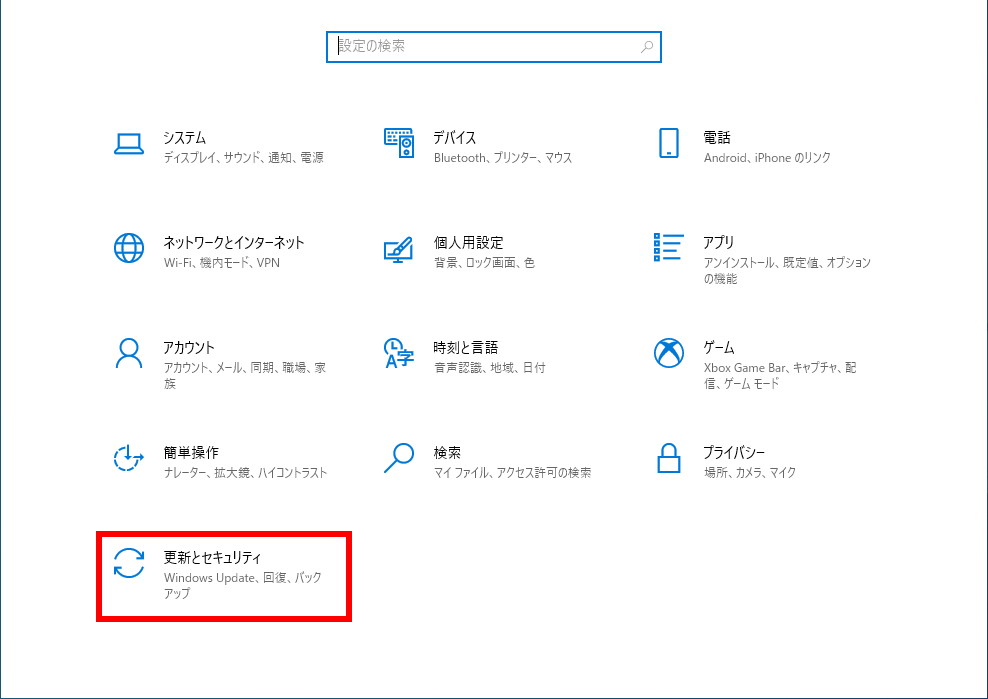Click the text Windows Update、回復、バックアップ
This screenshot has height=699, width=988.
point(243,586)
